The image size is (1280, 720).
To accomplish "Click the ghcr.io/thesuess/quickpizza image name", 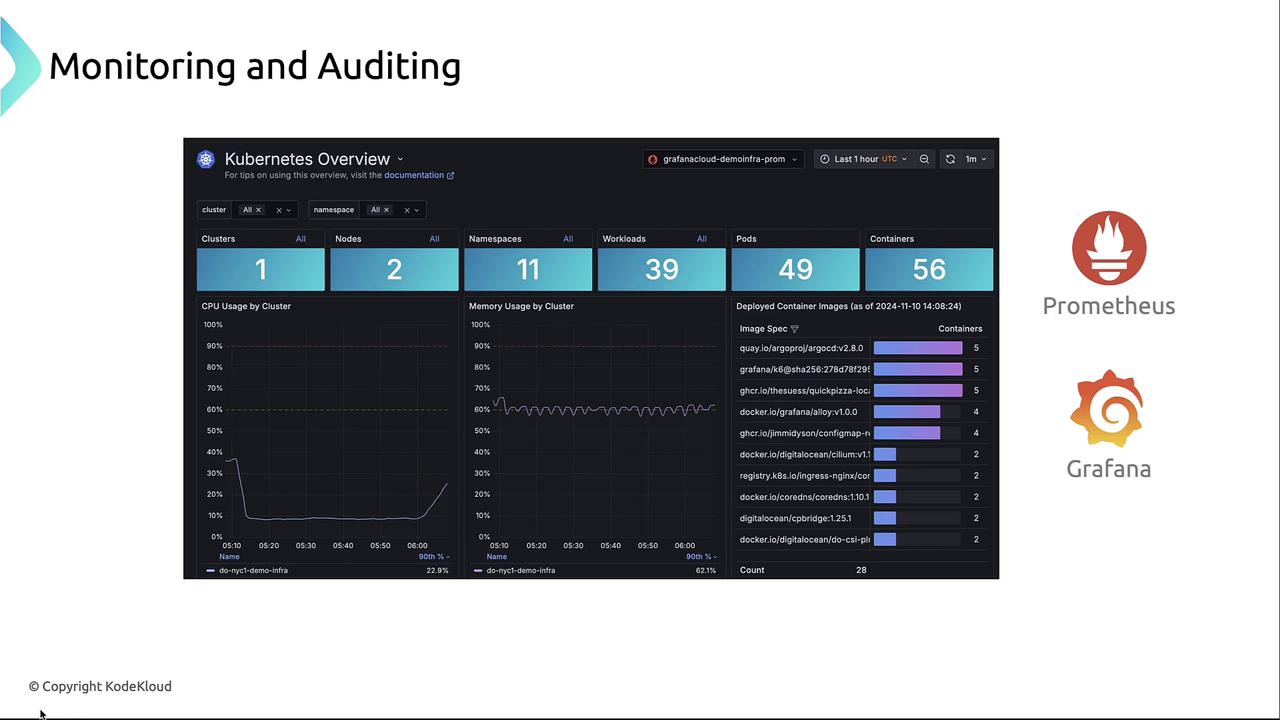I will click(x=805, y=391).
